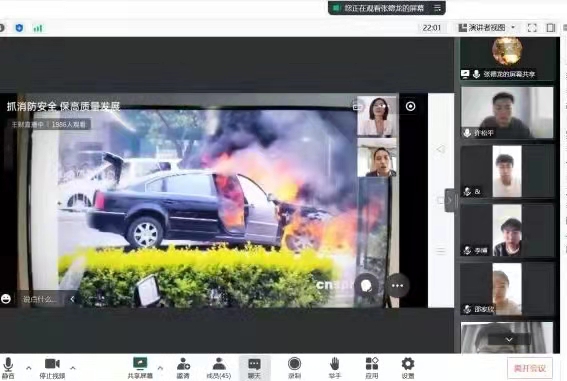Open the settings gear icon

408,367
